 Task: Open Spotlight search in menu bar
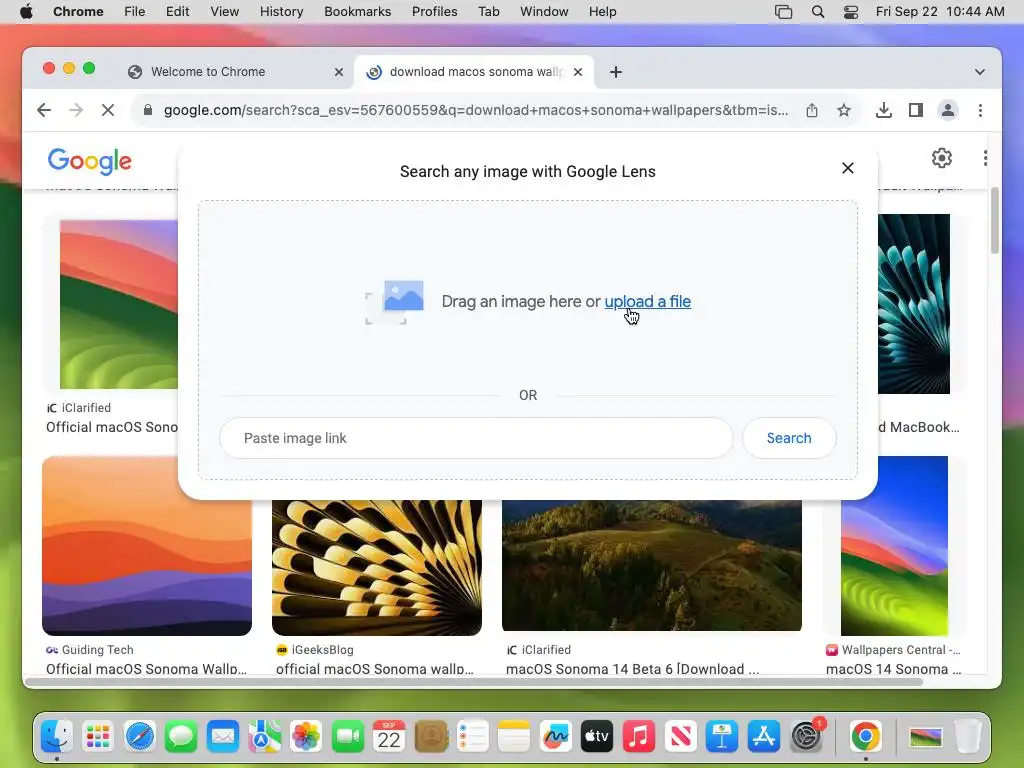(818, 12)
